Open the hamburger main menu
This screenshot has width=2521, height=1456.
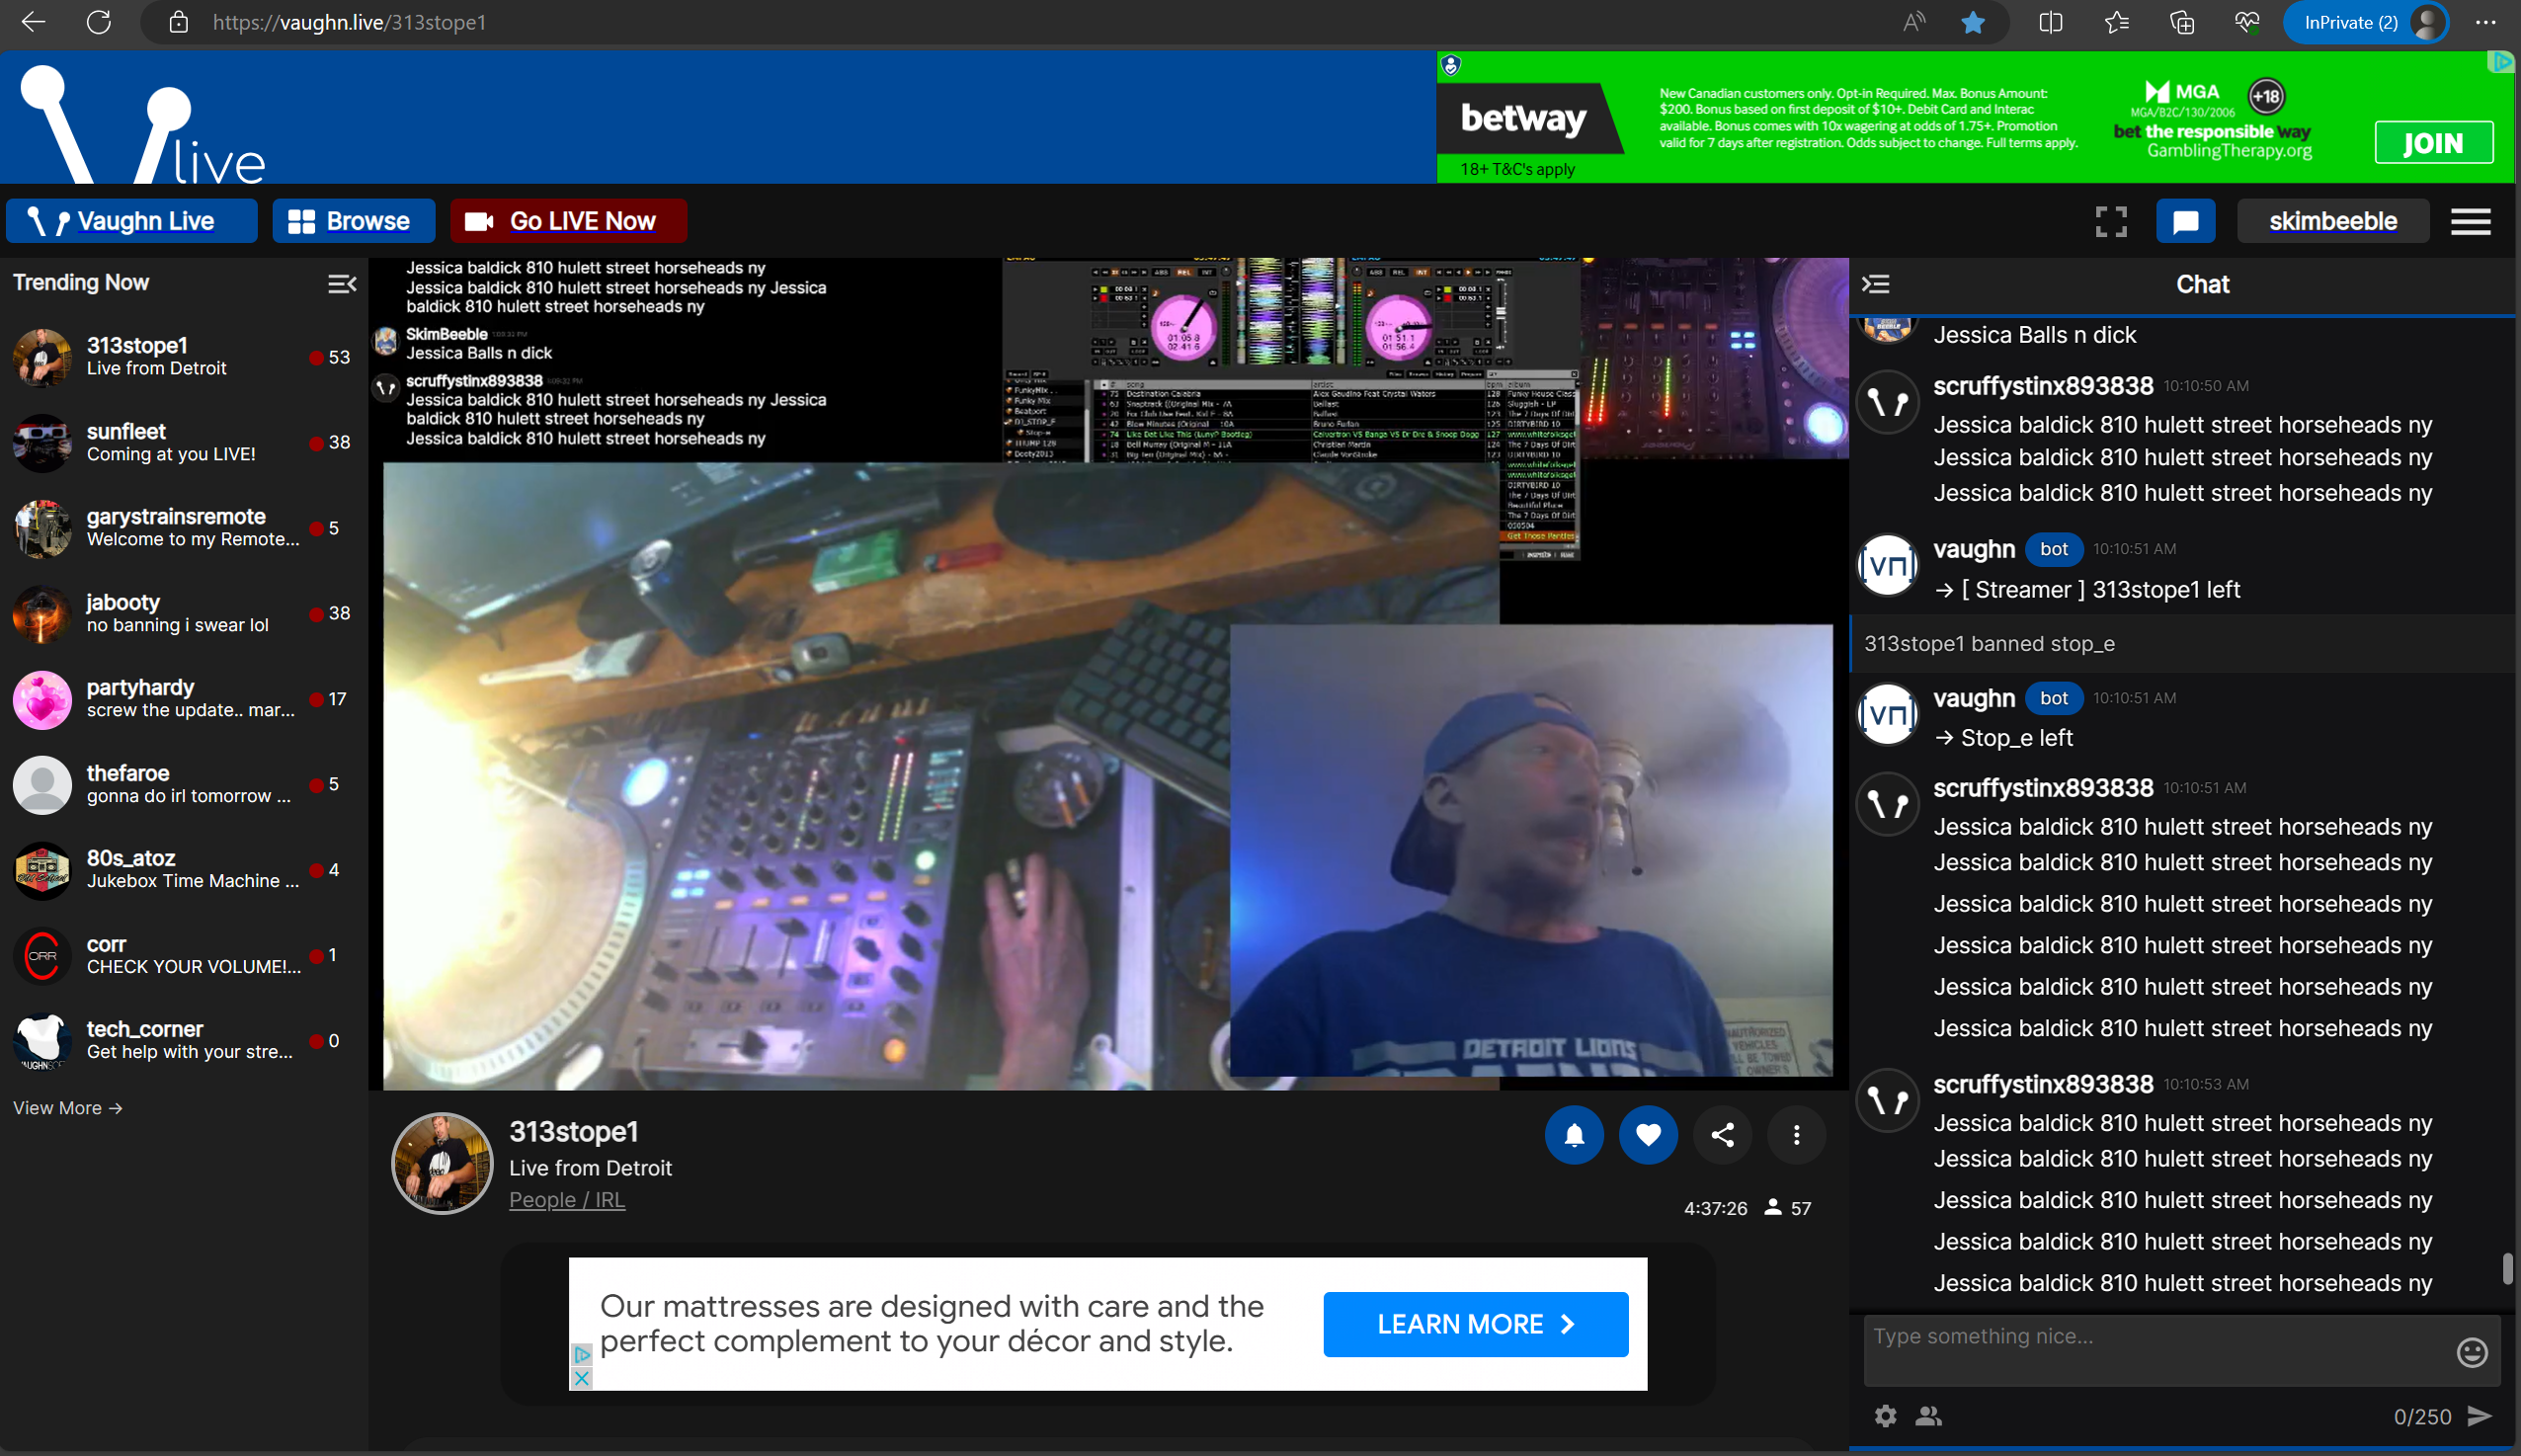(2470, 221)
